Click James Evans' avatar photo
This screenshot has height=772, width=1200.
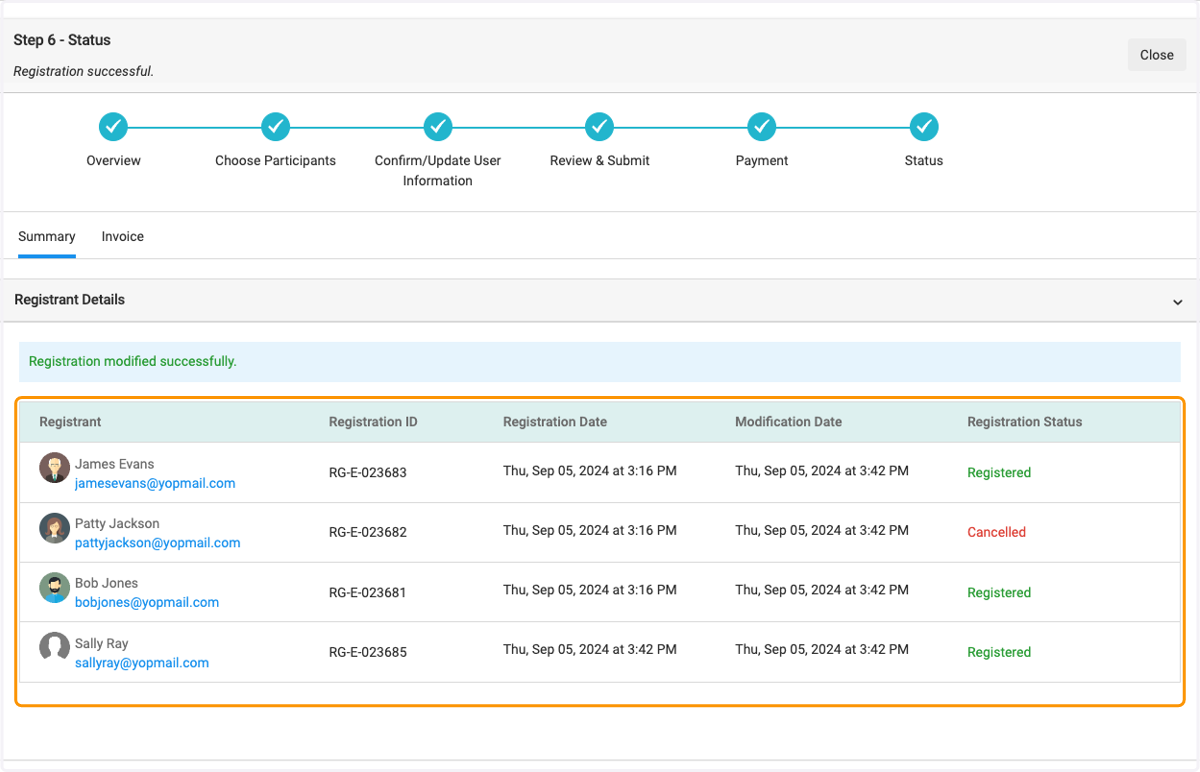tap(54, 467)
